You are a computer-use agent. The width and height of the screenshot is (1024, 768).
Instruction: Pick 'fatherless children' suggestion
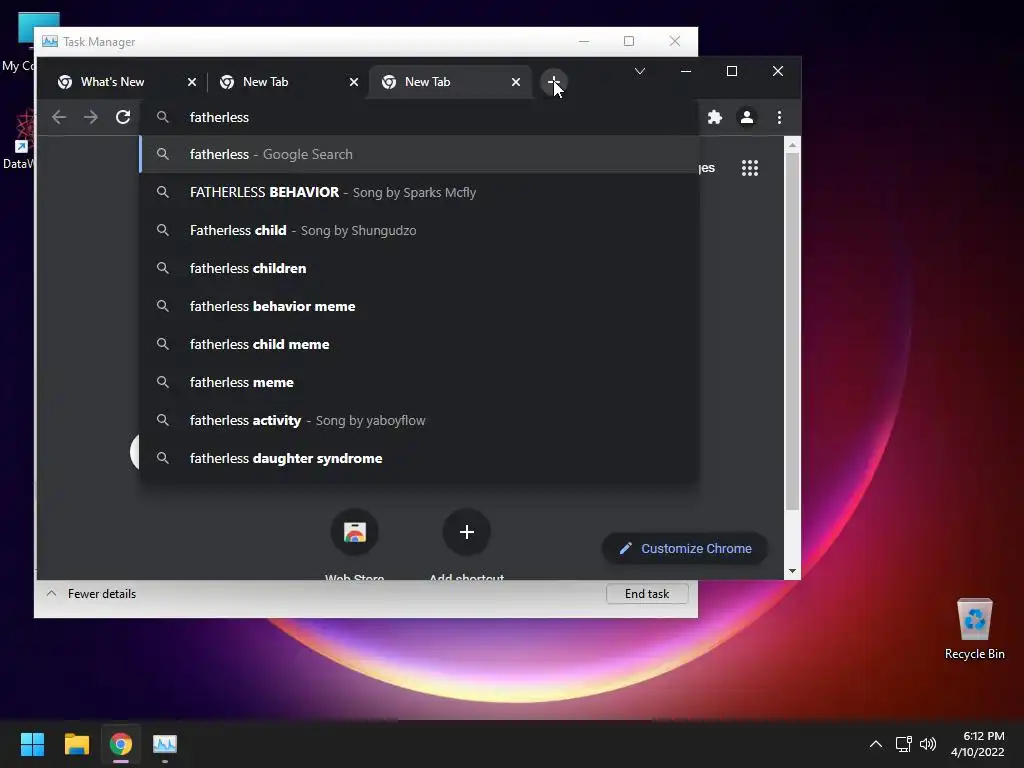(x=419, y=268)
